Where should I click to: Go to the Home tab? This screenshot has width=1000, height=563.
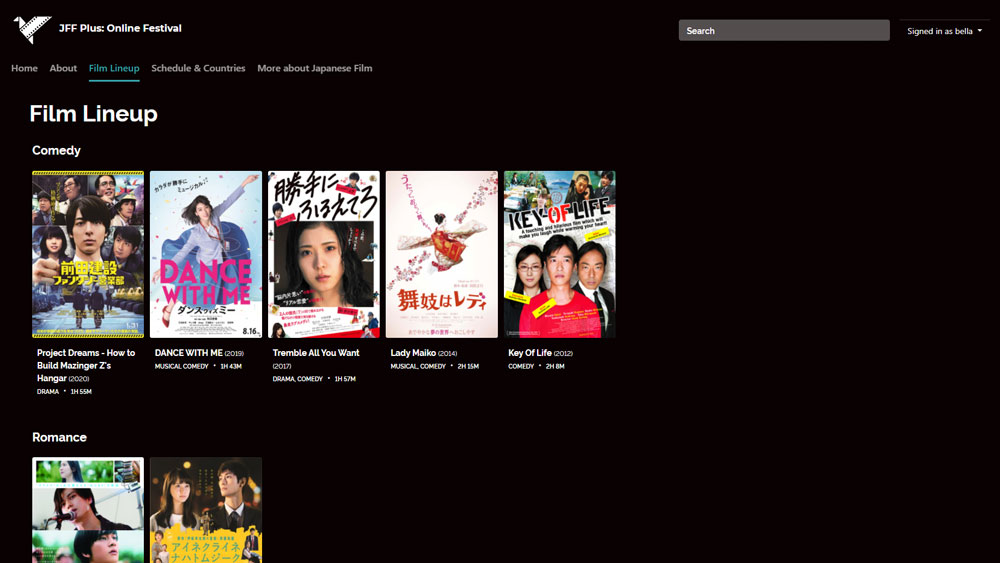[24, 68]
